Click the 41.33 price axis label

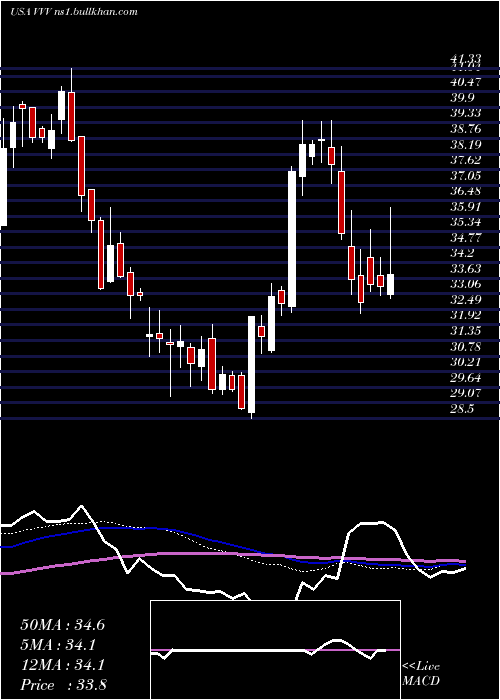(466, 58)
